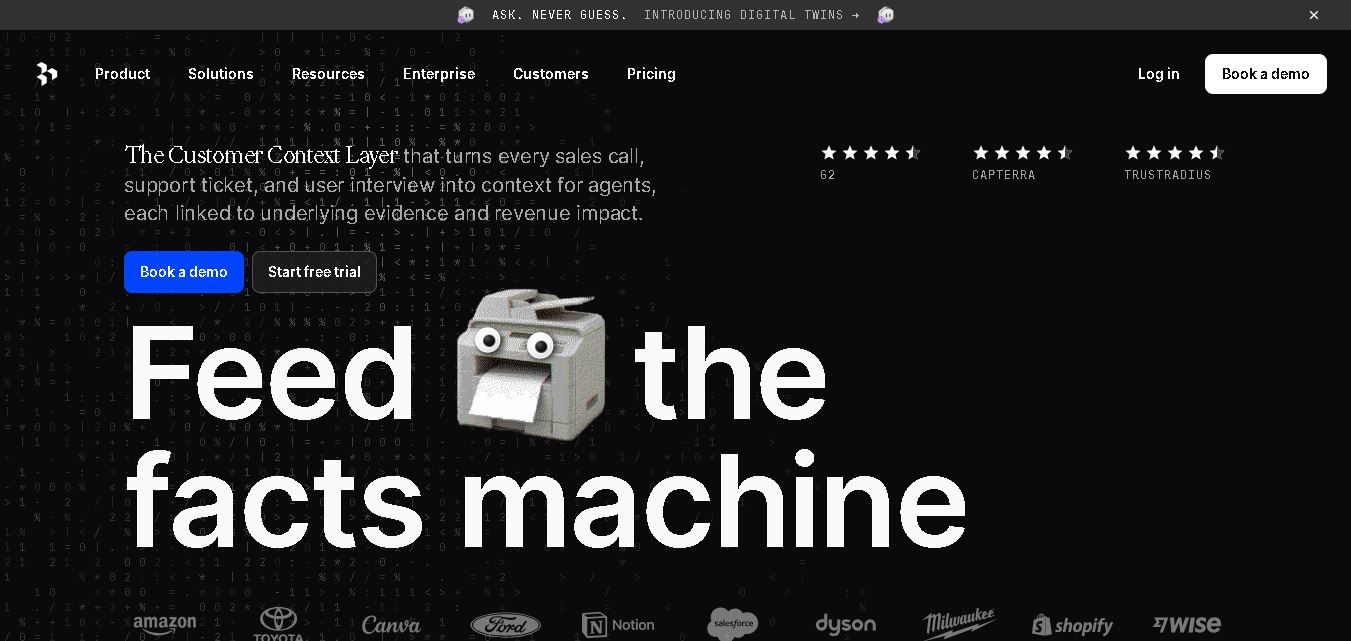Click the mascot icon left of the banner text
This screenshot has width=1351, height=641.
click(466, 15)
